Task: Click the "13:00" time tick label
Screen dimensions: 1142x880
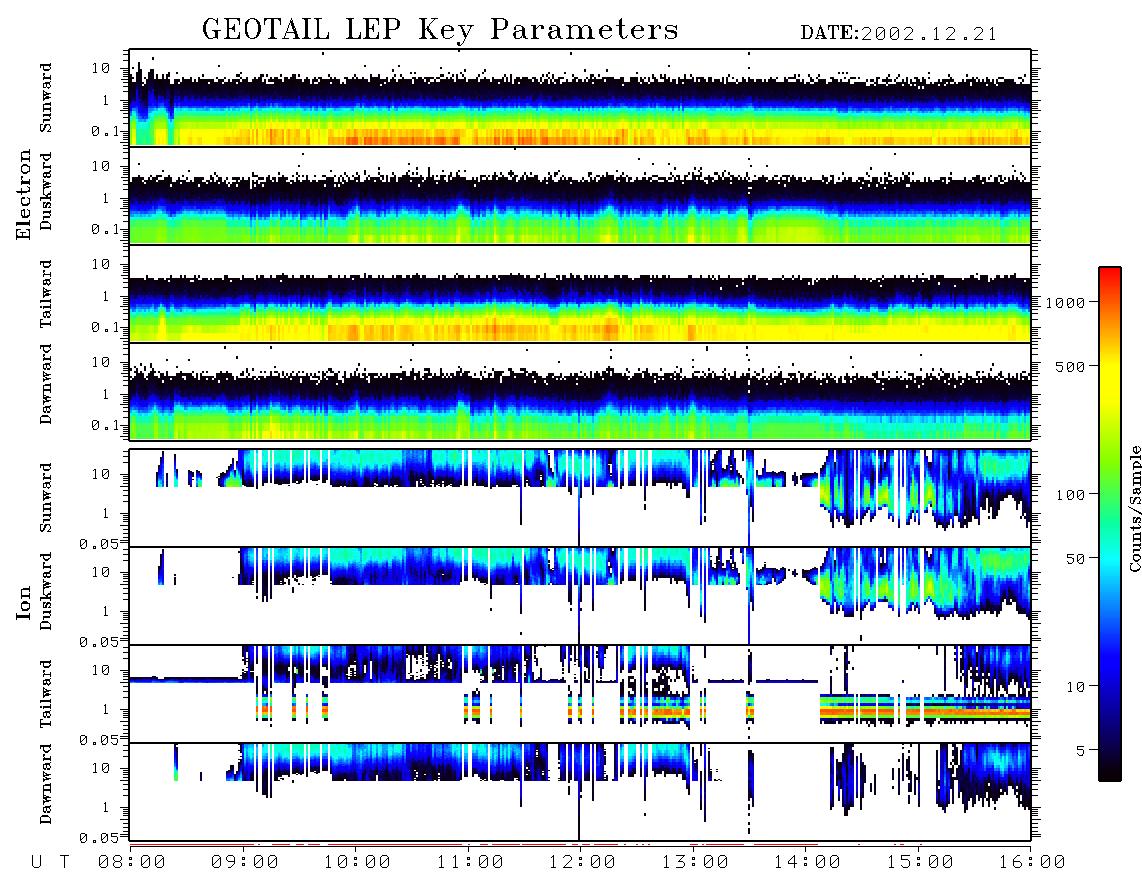Action: [x=695, y=863]
